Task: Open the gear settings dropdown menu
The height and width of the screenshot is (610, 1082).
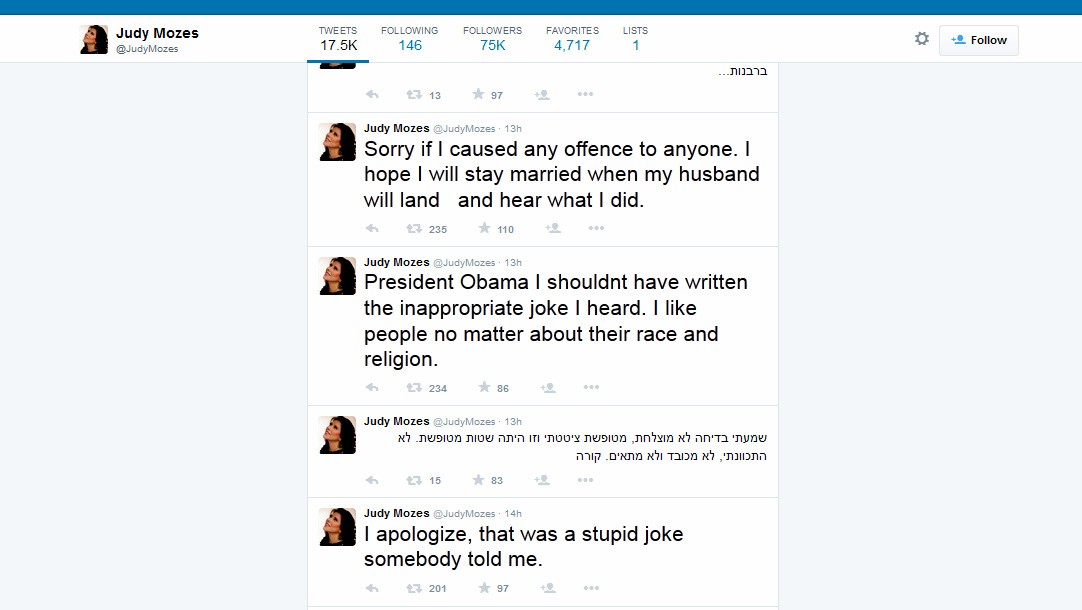Action: [x=922, y=39]
